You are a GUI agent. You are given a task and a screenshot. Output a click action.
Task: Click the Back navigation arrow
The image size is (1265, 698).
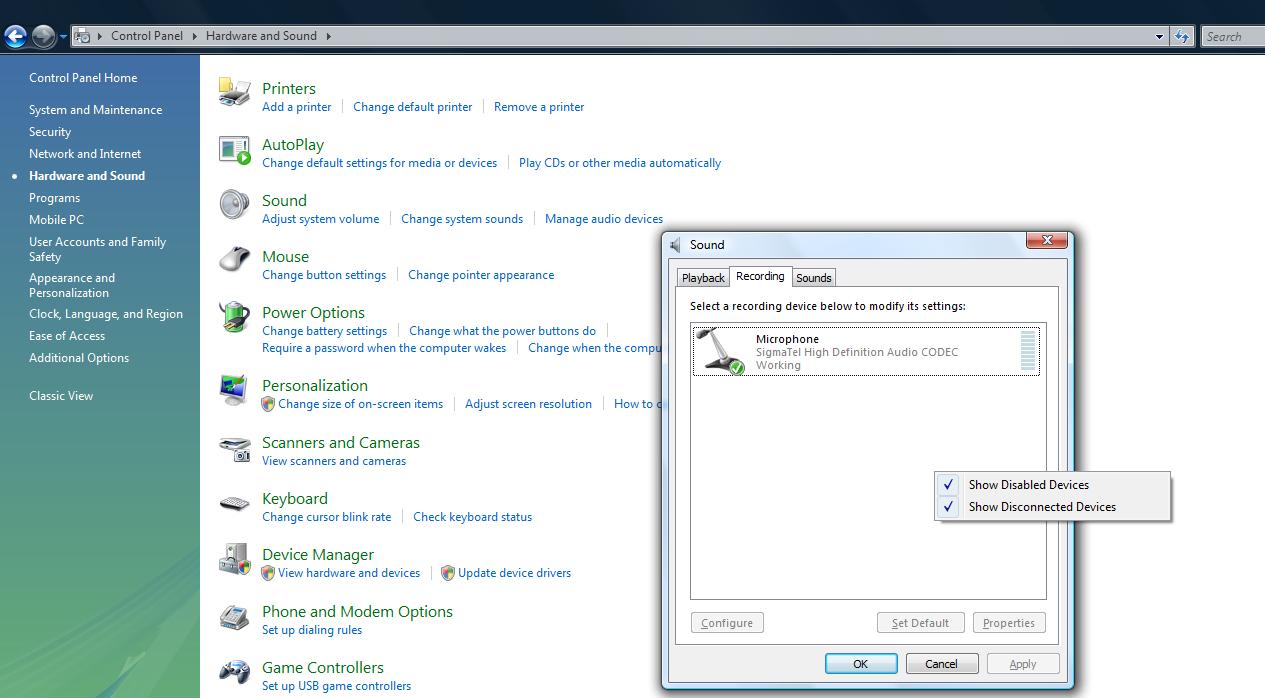click(15, 37)
